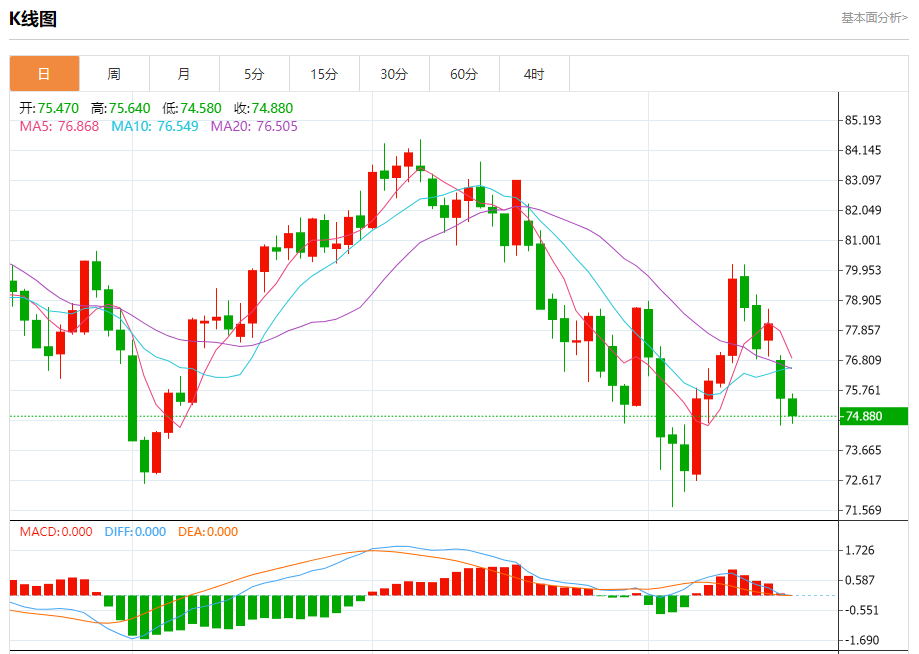Click the green 74.880 current price tag
The width and height of the screenshot is (919, 654).
click(874, 416)
